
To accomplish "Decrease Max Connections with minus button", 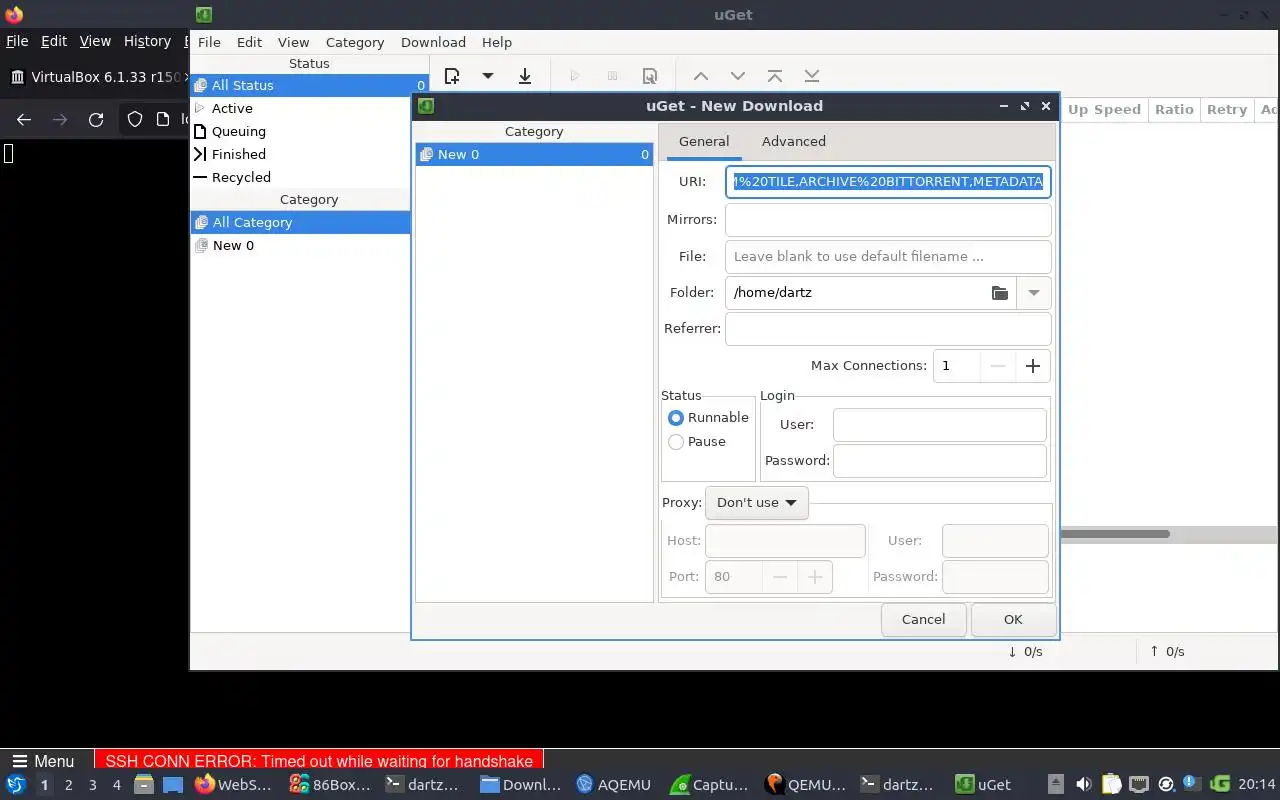I will pos(997,365).
